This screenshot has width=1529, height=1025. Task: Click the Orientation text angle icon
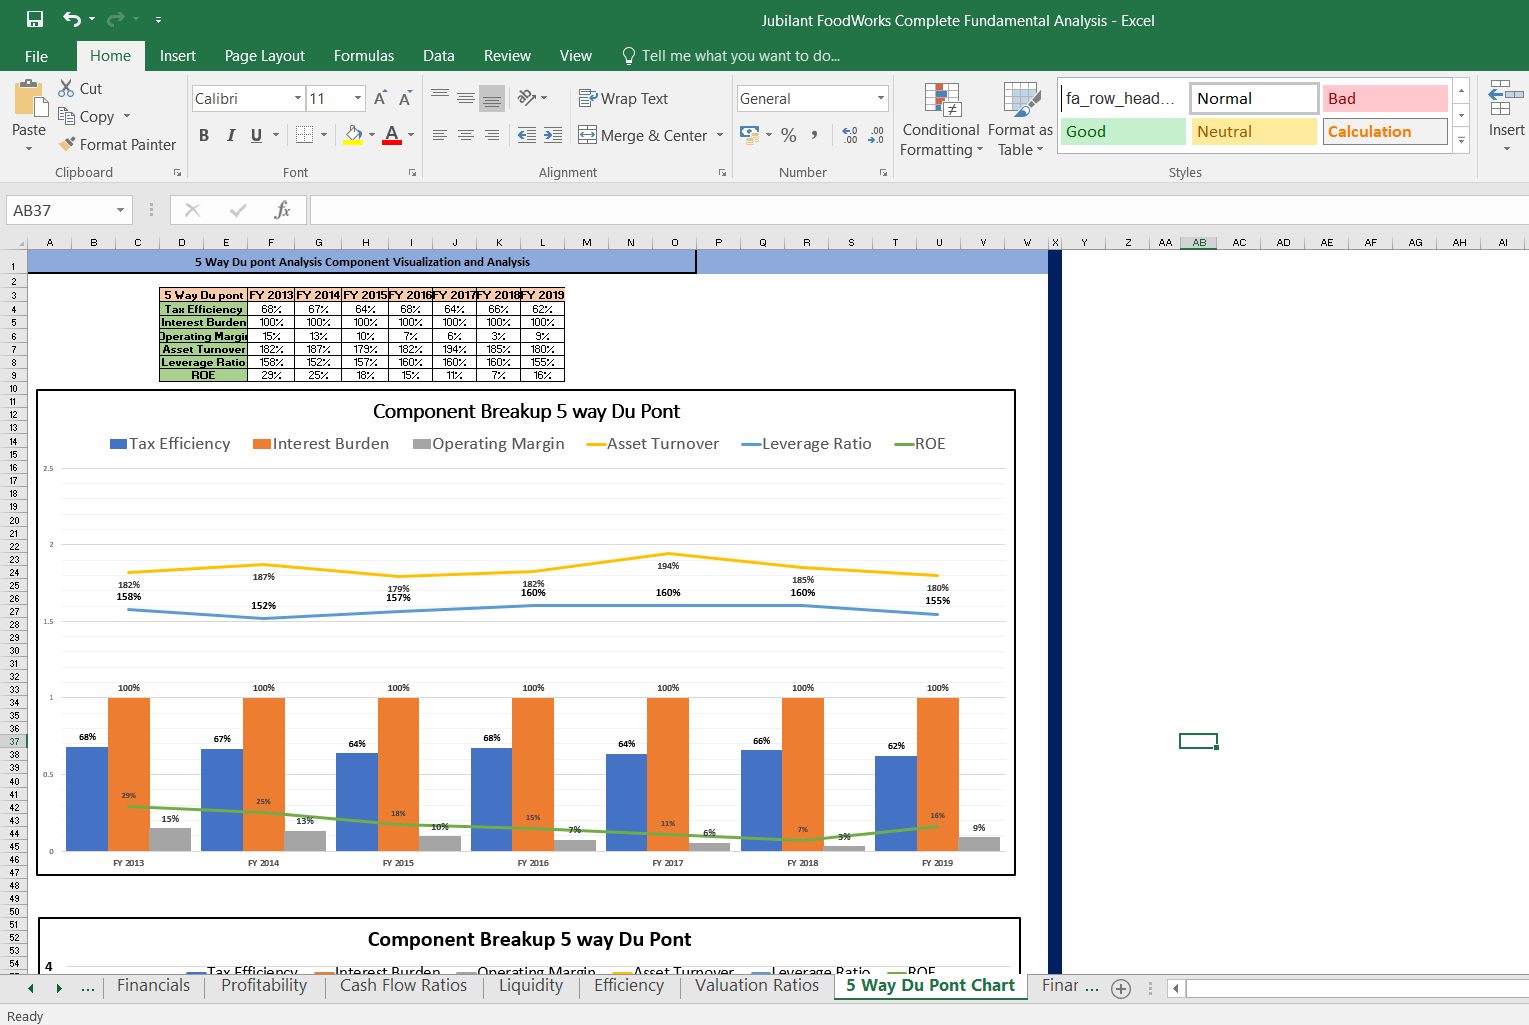click(x=527, y=97)
